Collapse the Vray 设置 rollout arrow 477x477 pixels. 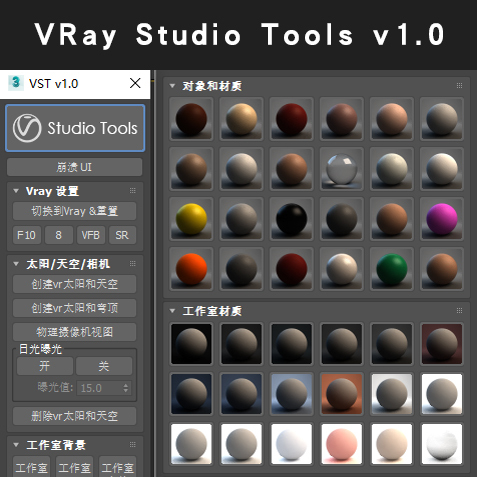(x=16, y=191)
